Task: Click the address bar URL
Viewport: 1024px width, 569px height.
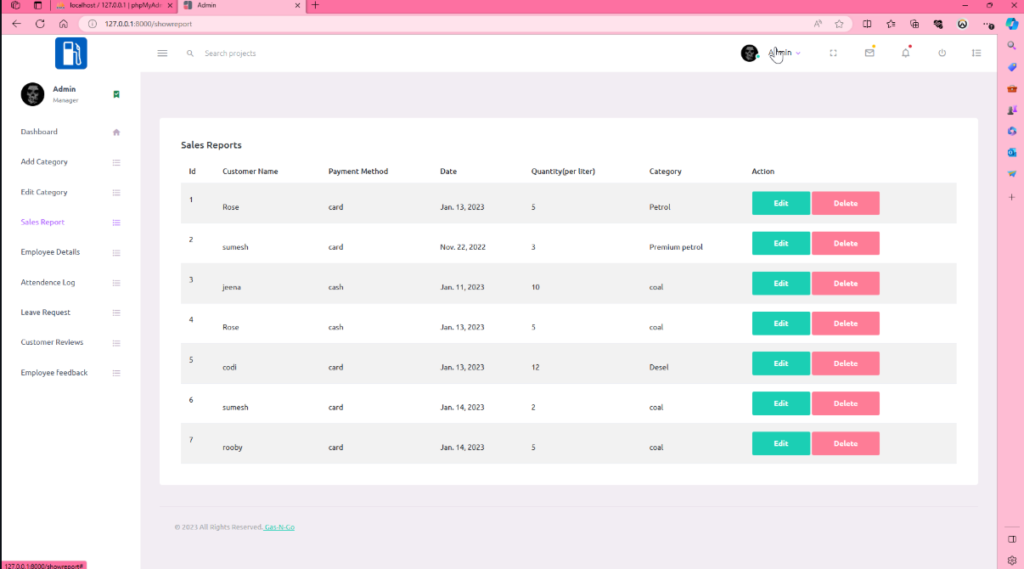Action: coord(148,24)
